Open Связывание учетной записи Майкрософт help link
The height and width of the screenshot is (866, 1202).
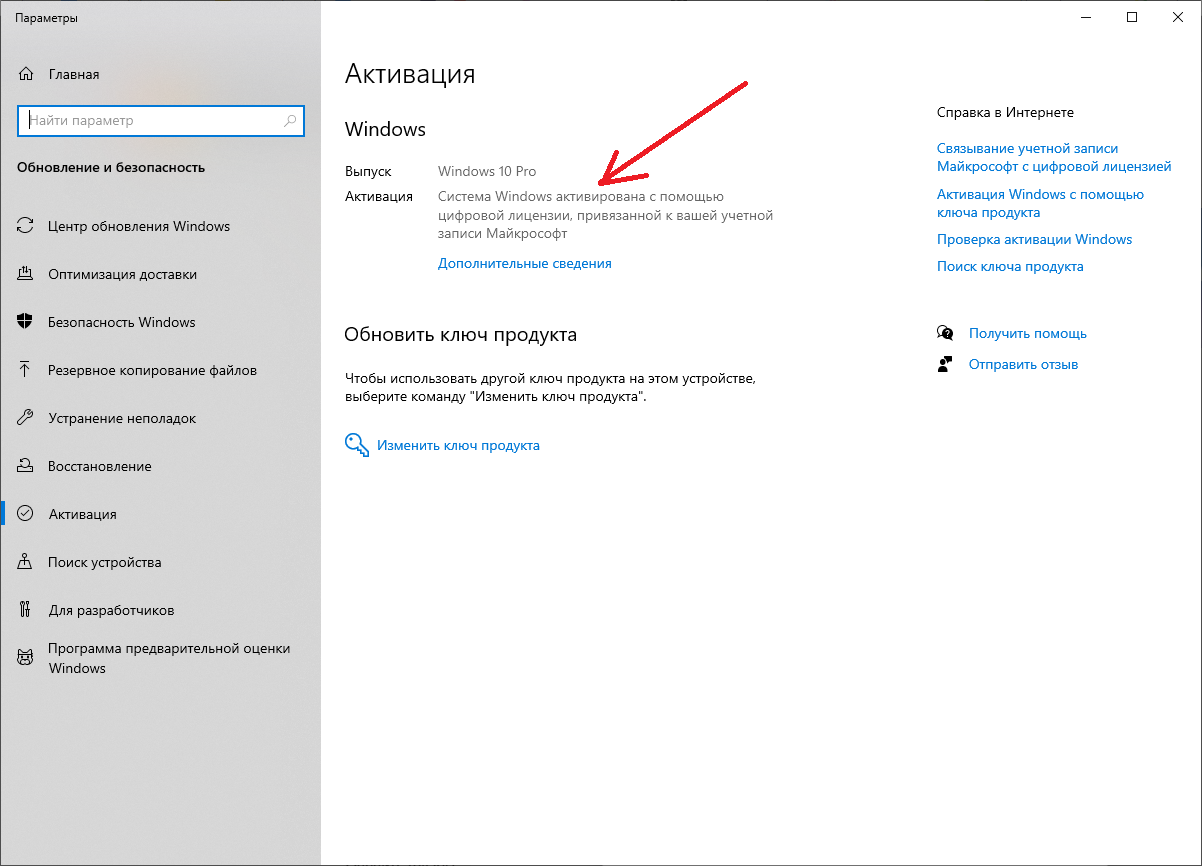click(1054, 157)
